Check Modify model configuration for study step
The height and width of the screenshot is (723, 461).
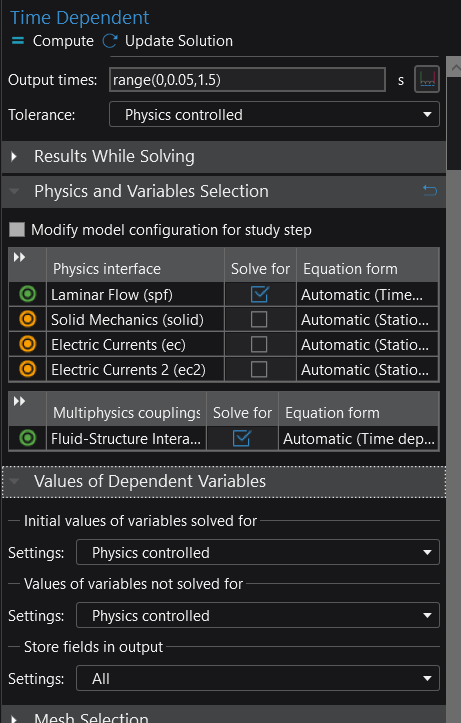tap(17, 230)
